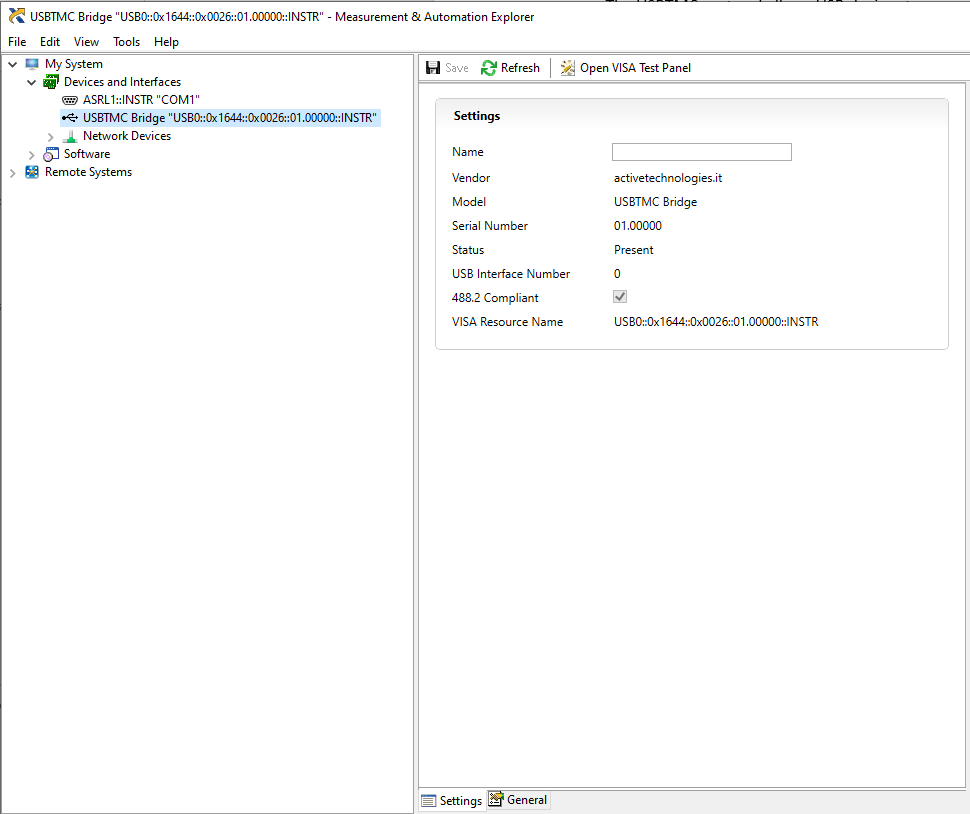Open the Edit menu
Image resolution: width=970 pixels, height=814 pixels.
(x=50, y=41)
